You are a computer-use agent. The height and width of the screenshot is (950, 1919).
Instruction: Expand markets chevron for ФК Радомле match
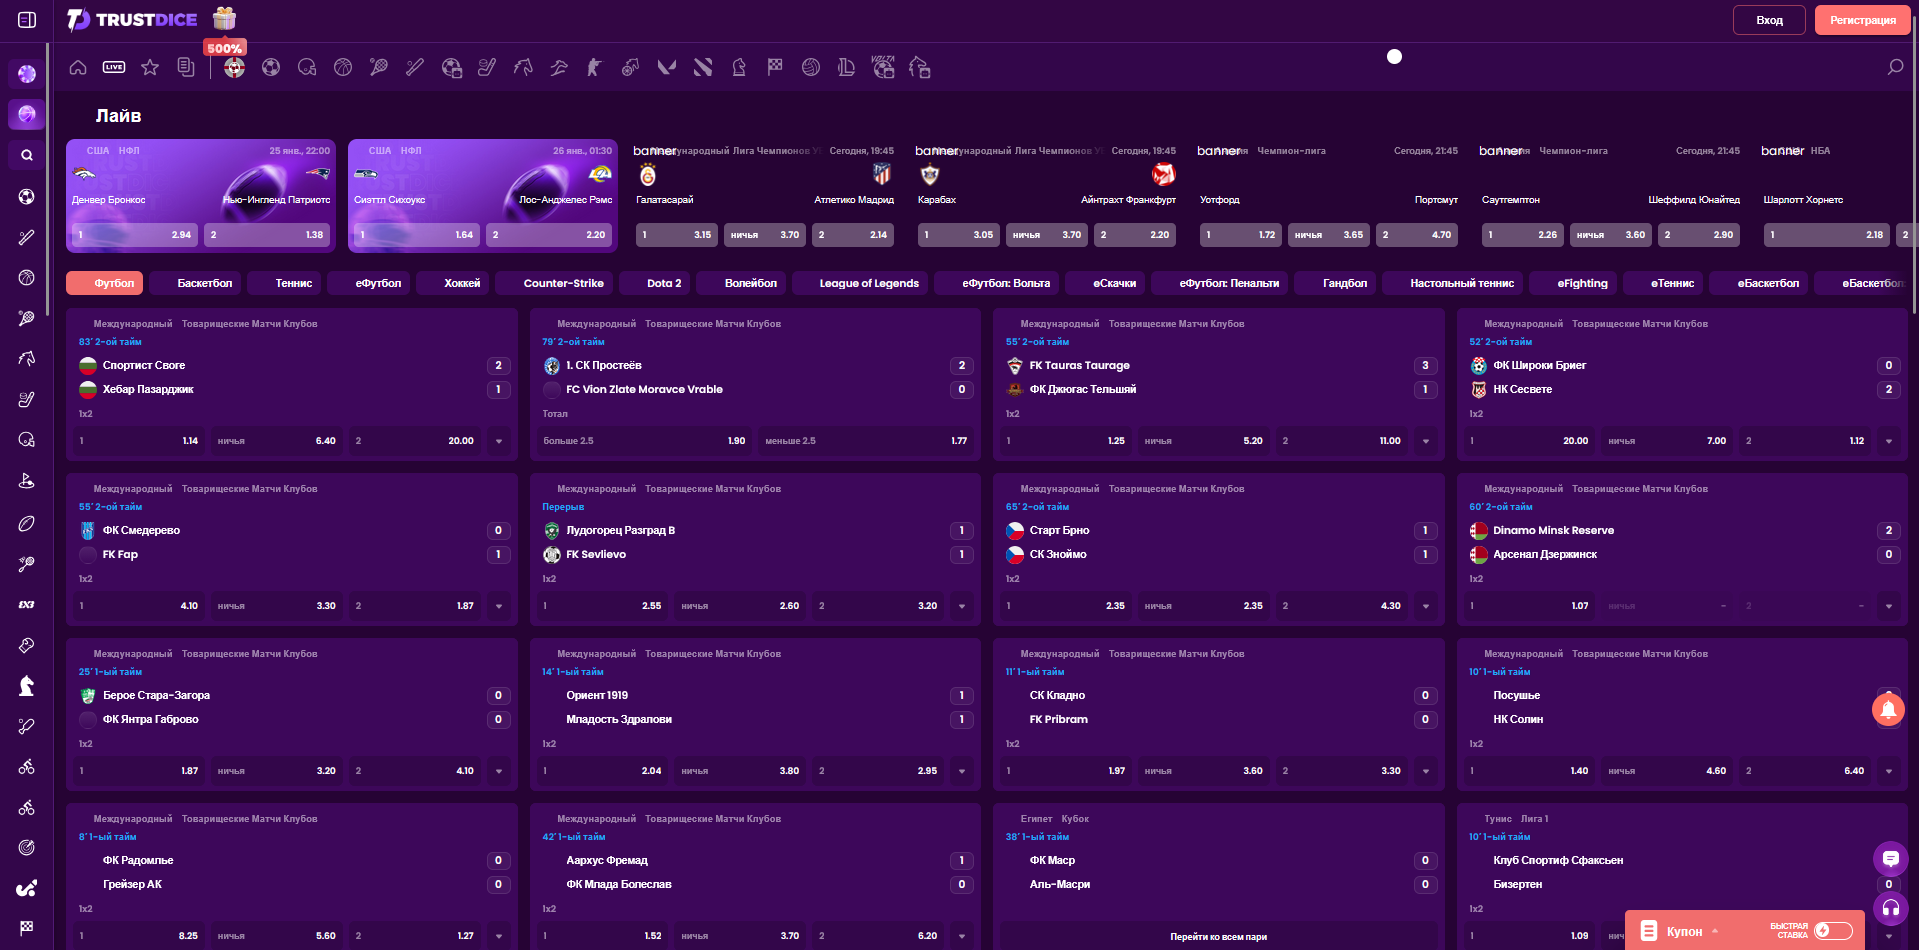(498, 935)
